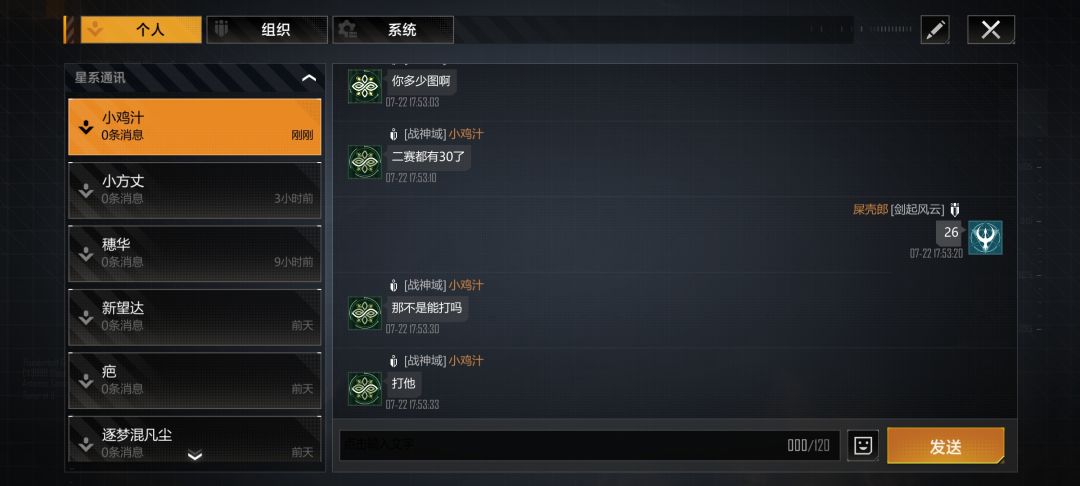Click 小鸡汁's avatar beside 打他 message
Screen dimensions: 1080x486
point(364,389)
